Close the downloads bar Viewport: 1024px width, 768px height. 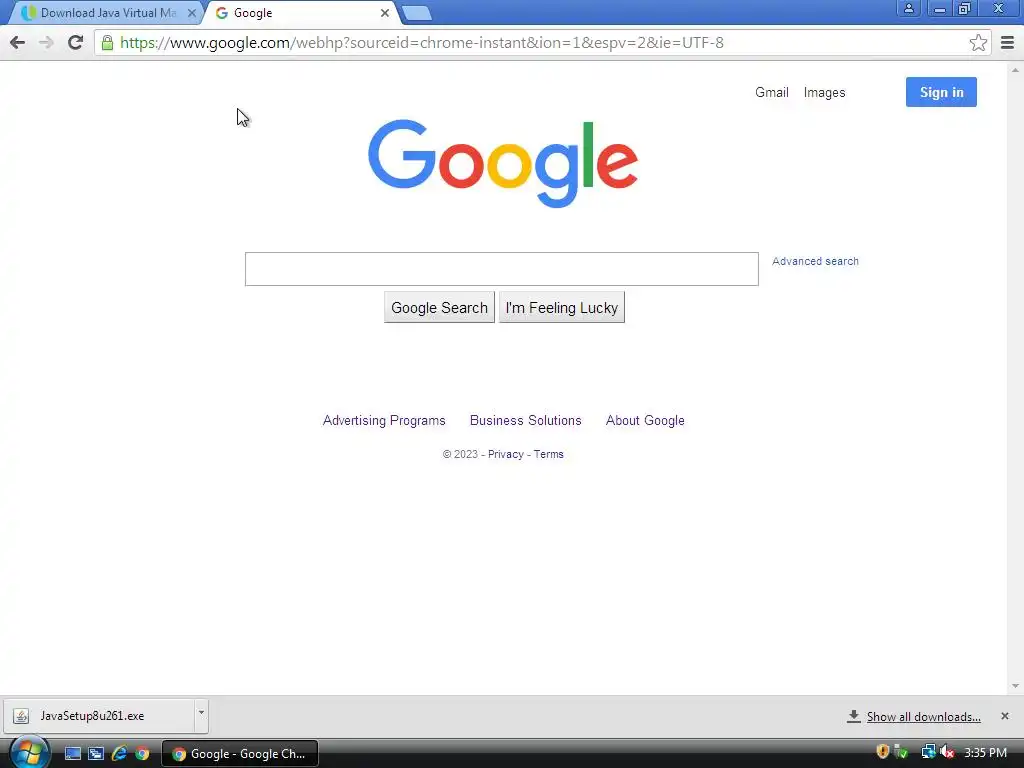coord(1004,716)
